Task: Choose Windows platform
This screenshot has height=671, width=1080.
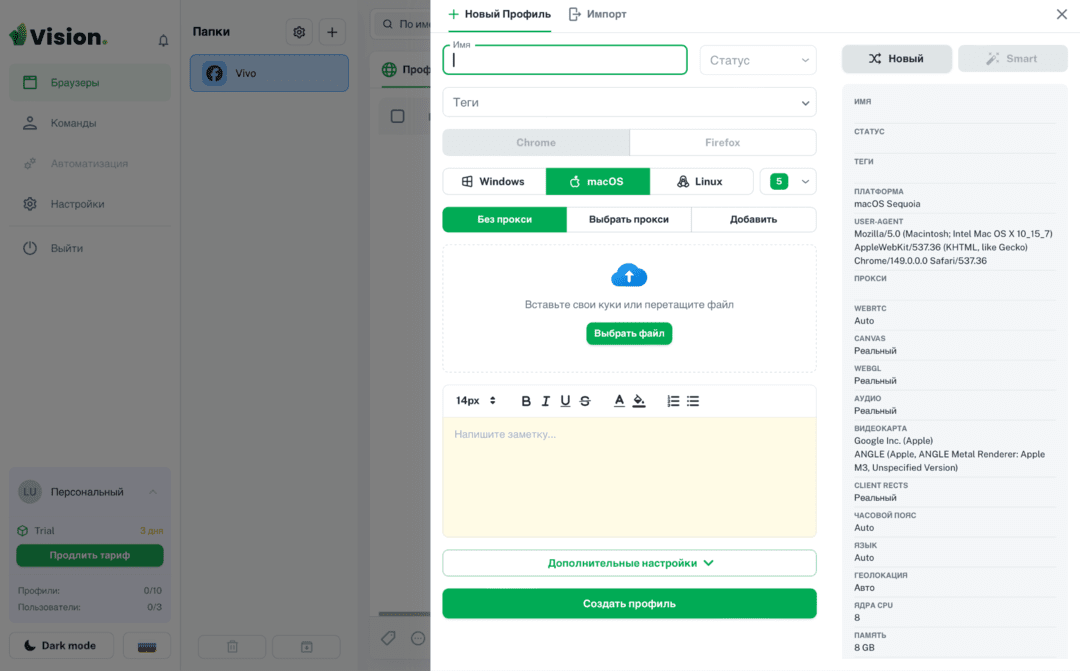Action: (x=494, y=182)
